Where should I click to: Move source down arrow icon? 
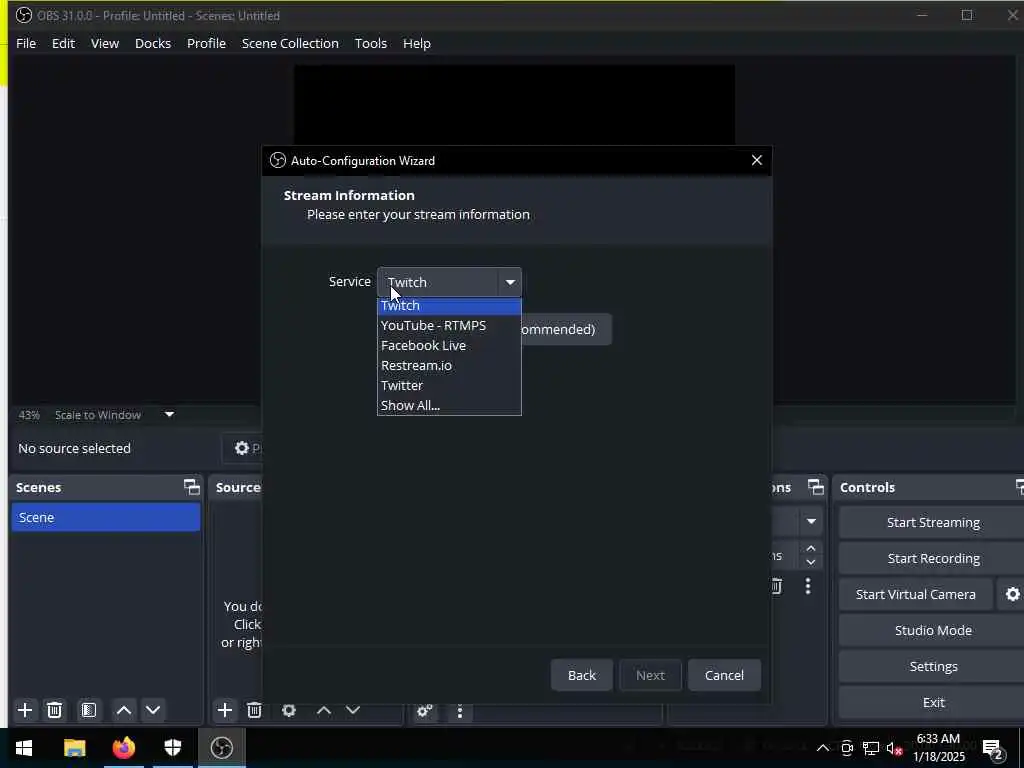(353, 710)
